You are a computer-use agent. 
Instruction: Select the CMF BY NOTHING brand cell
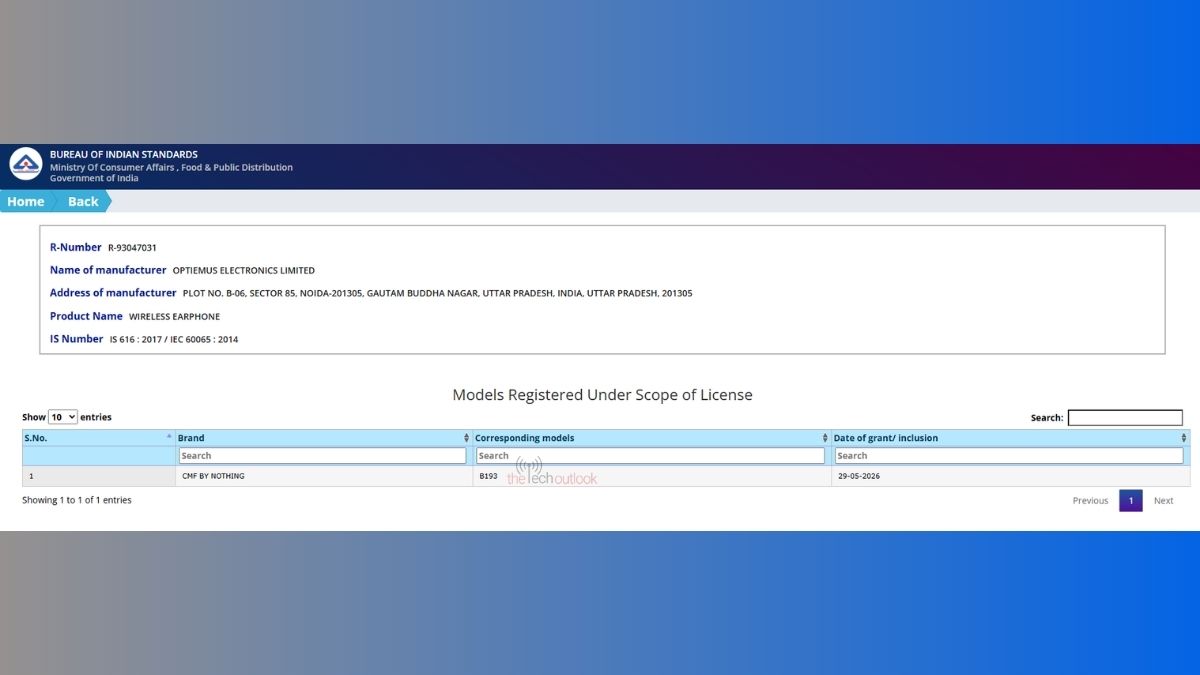click(323, 476)
